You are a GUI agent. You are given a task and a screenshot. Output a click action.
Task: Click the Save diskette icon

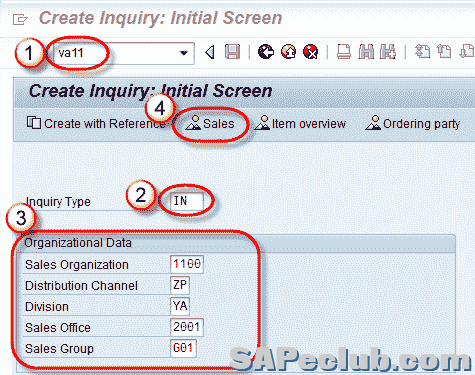point(232,52)
